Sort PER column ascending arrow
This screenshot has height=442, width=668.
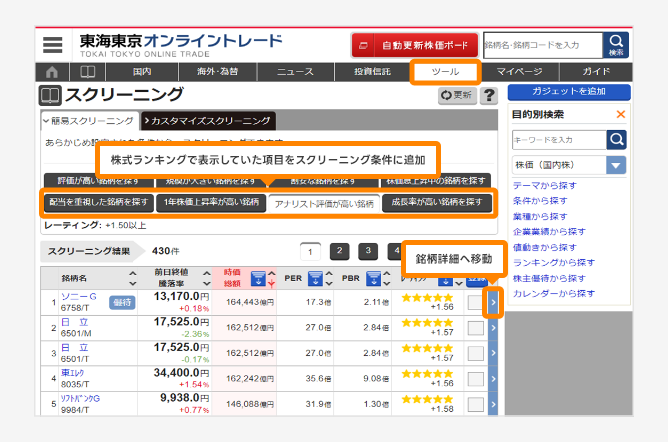coord(328,273)
